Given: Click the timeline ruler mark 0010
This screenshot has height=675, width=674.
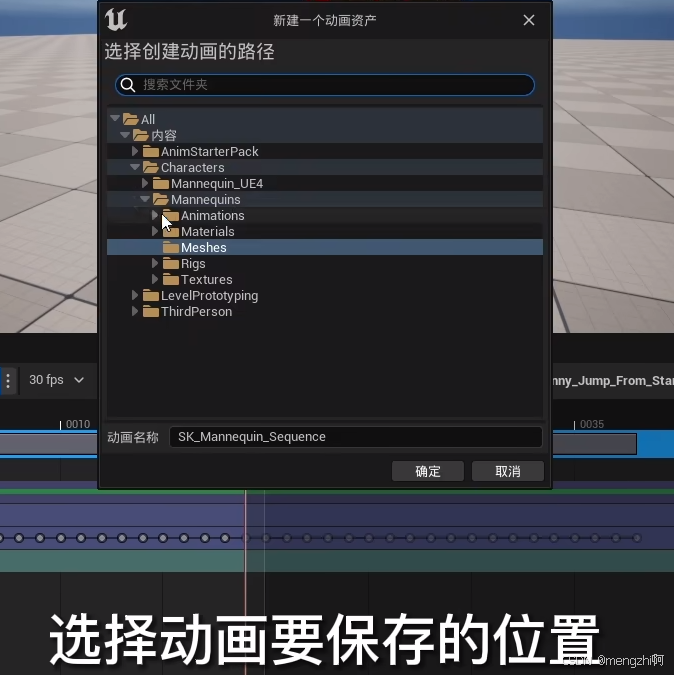Looking at the screenshot, I should pyautogui.click(x=78, y=424).
